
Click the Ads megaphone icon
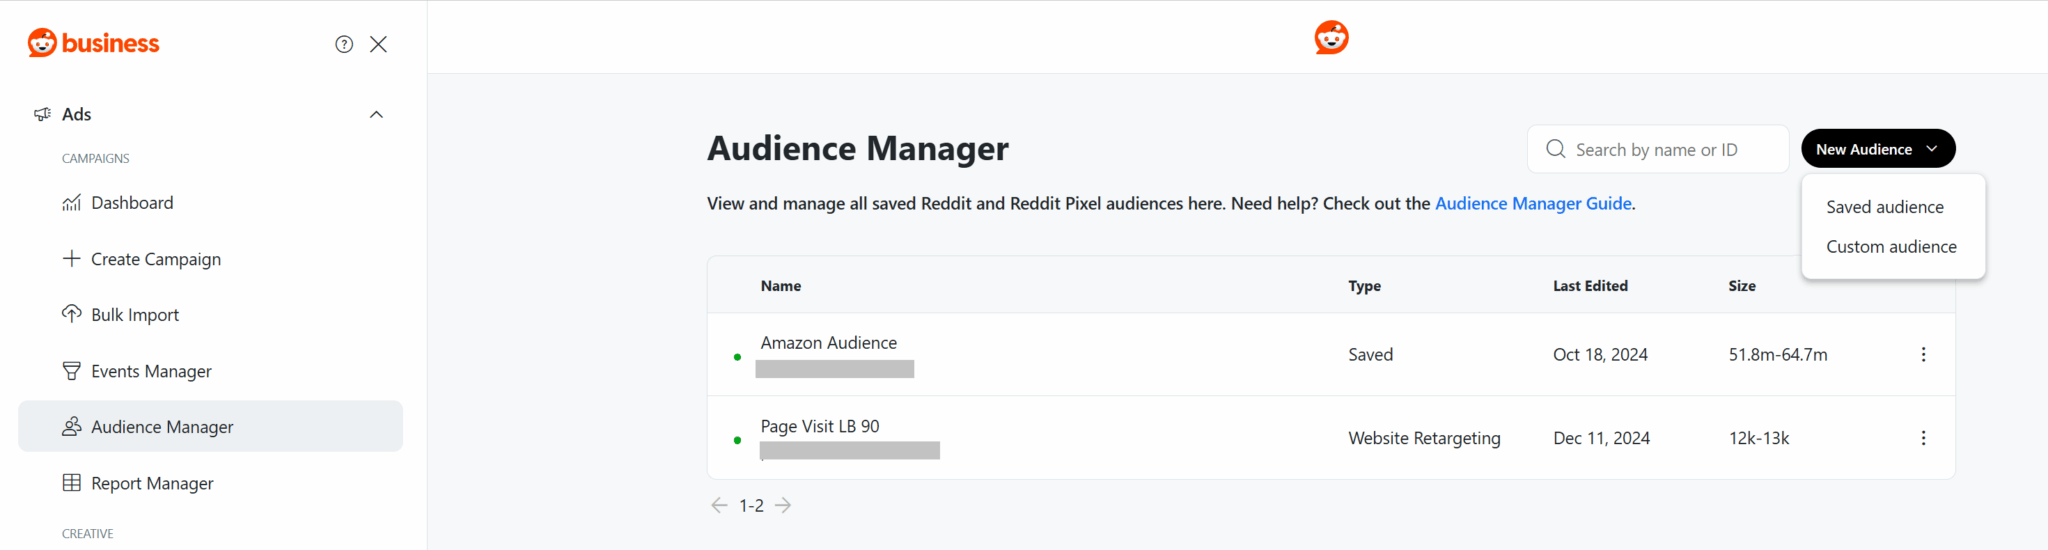[x=42, y=114]
